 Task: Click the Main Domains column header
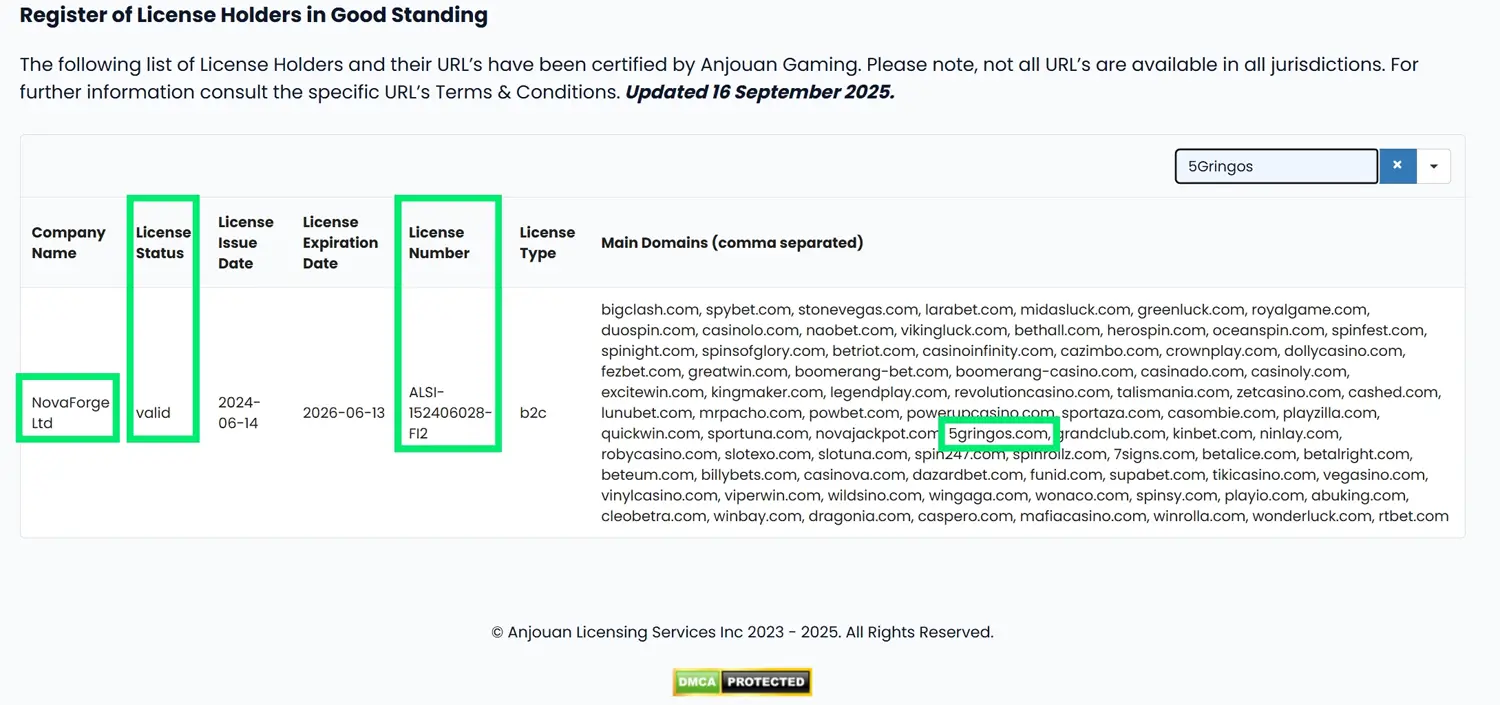pyautogui.click(x=731, y=242)
